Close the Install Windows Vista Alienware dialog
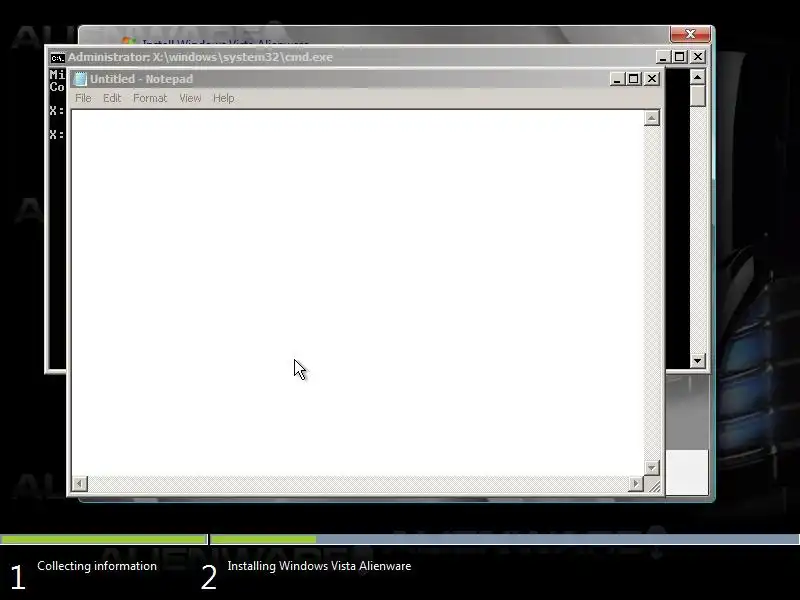This screenshot has height=600, width=800. pyautogui.click(x=690, y=34)
